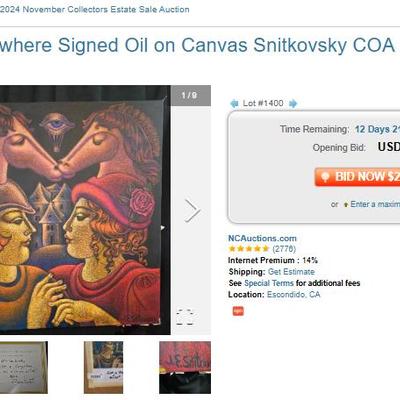Click the main painting image
Viewport: 400px width, 400px height.
[x=85, y=210]
